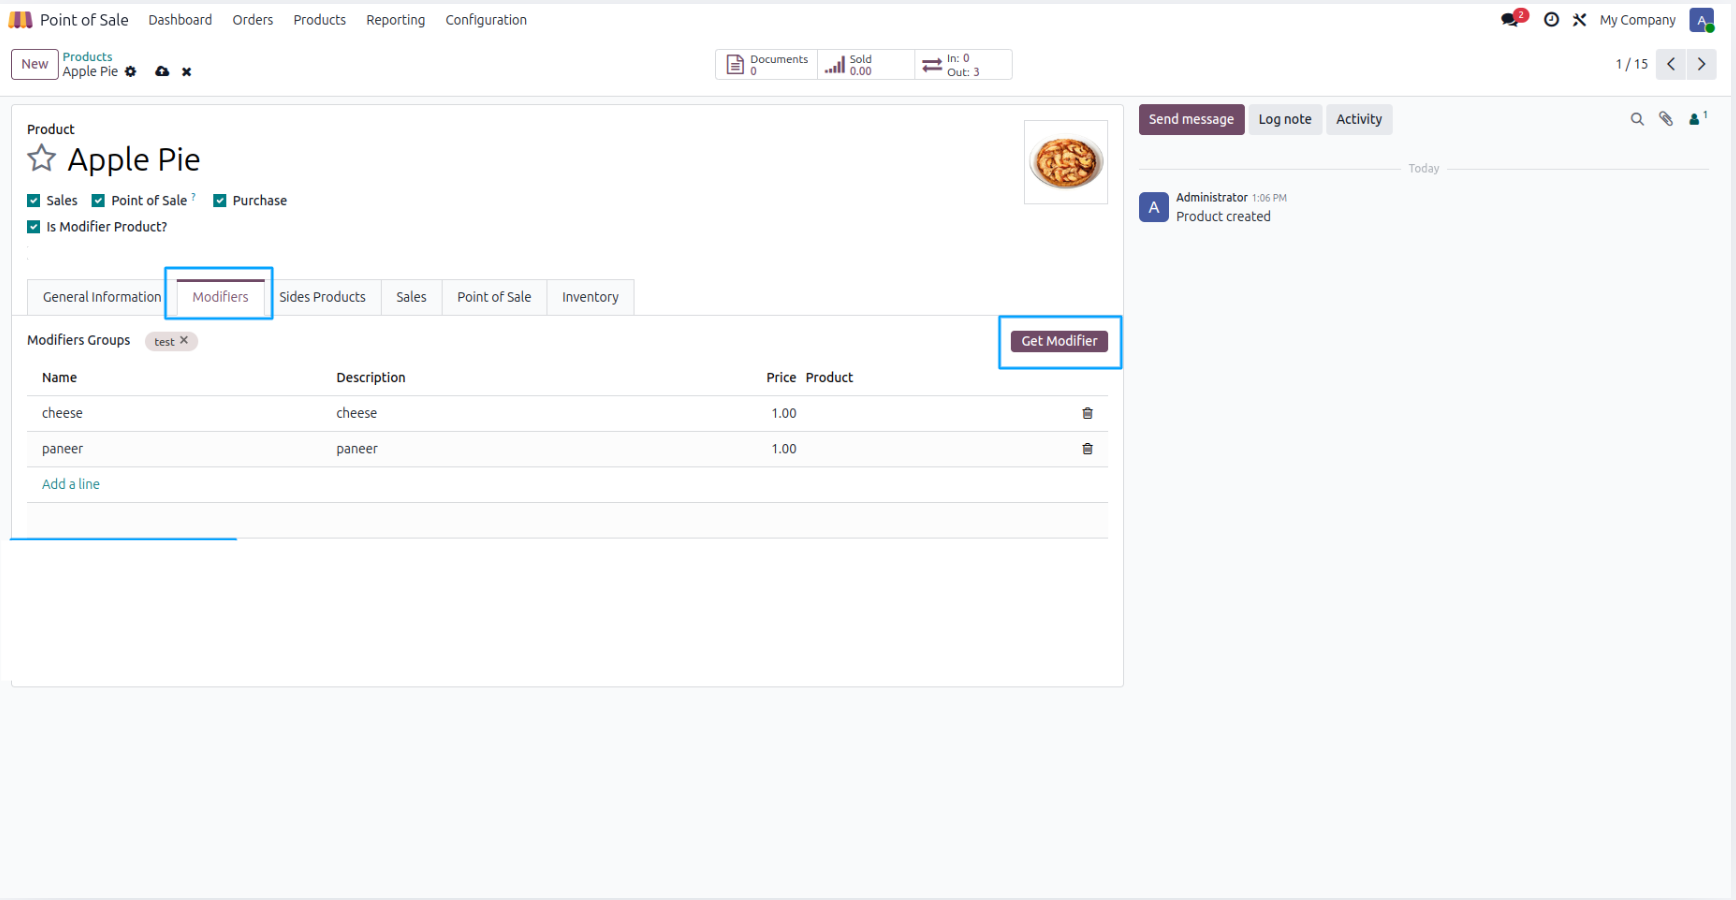Screen dimensions: 1736x900
Task: Open the In/Out transfers button
Action: click(x=963, y=65)
